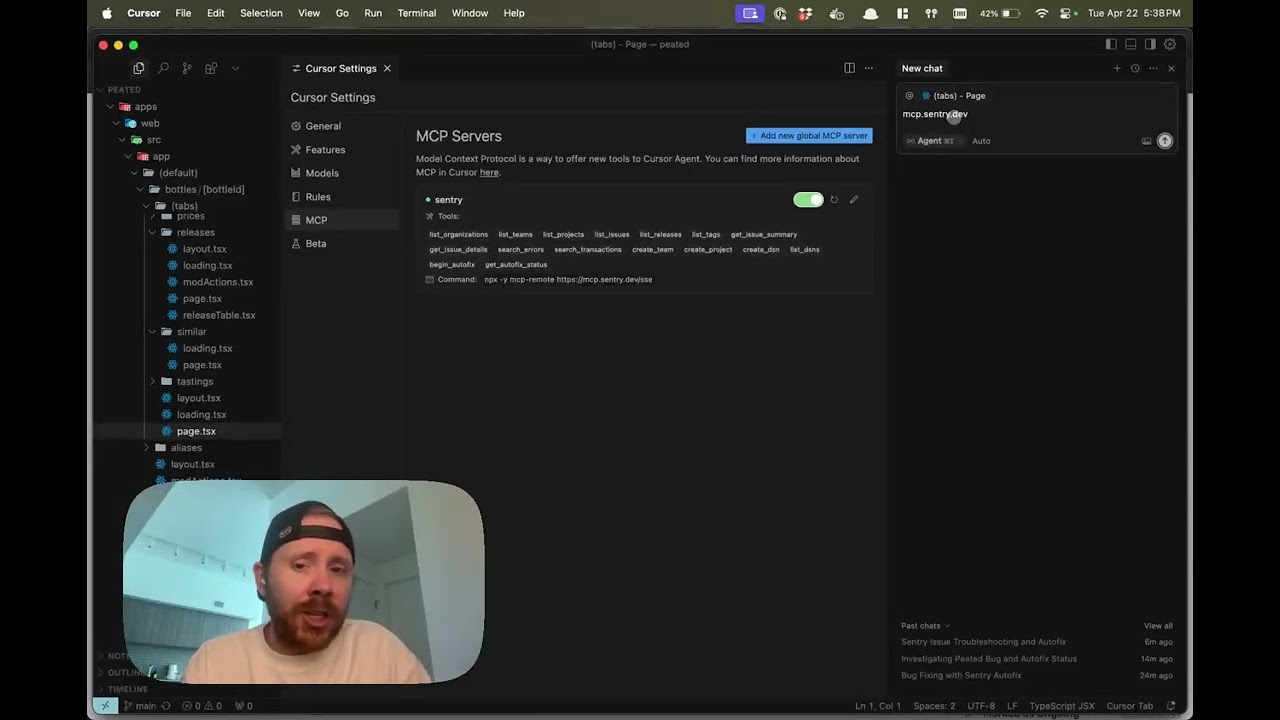Viewport: 1280px width, 720px height.
Task: Open macOS Control Center icon
Action: tap(1068, 13)
